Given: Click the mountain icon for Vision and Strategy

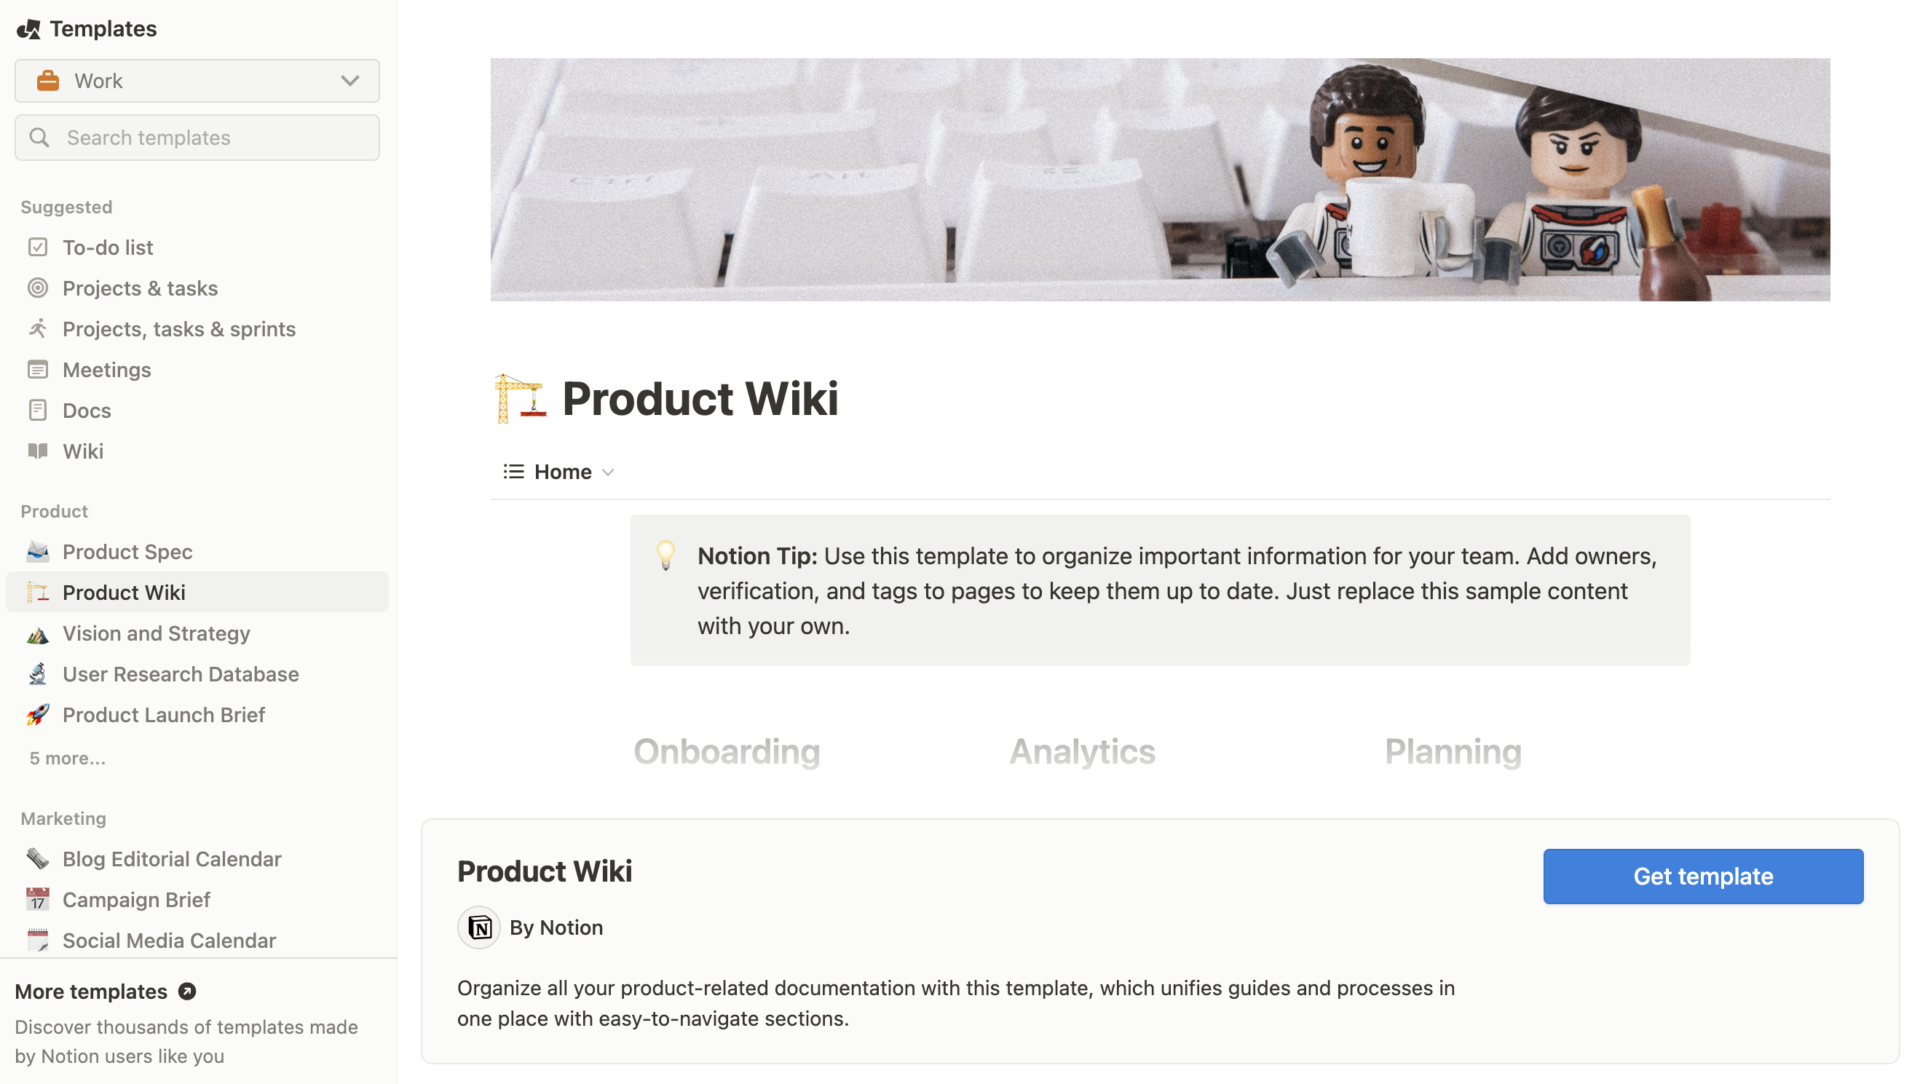Looking at the screenshot, I should [x=37, y=633].
